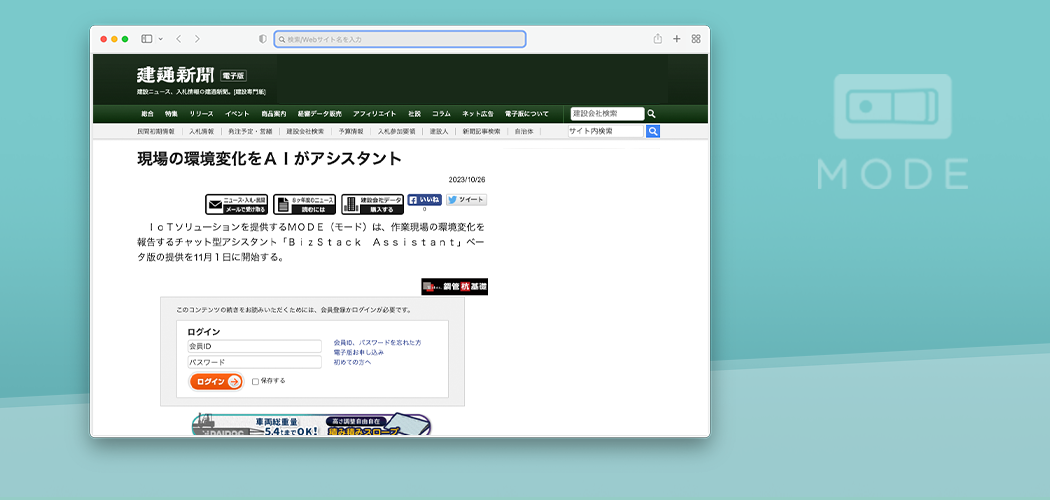Open the コラム menu item
Screen dimensions: 1050x500
tap(441, 114)
